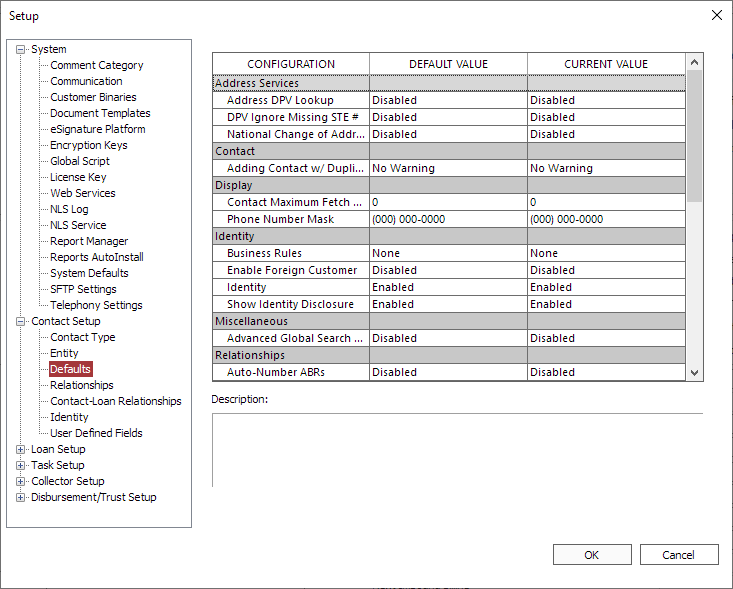Viewport: 733px width, 589px height.
Task: Open the Communication settings item
Action: [86, 81]
